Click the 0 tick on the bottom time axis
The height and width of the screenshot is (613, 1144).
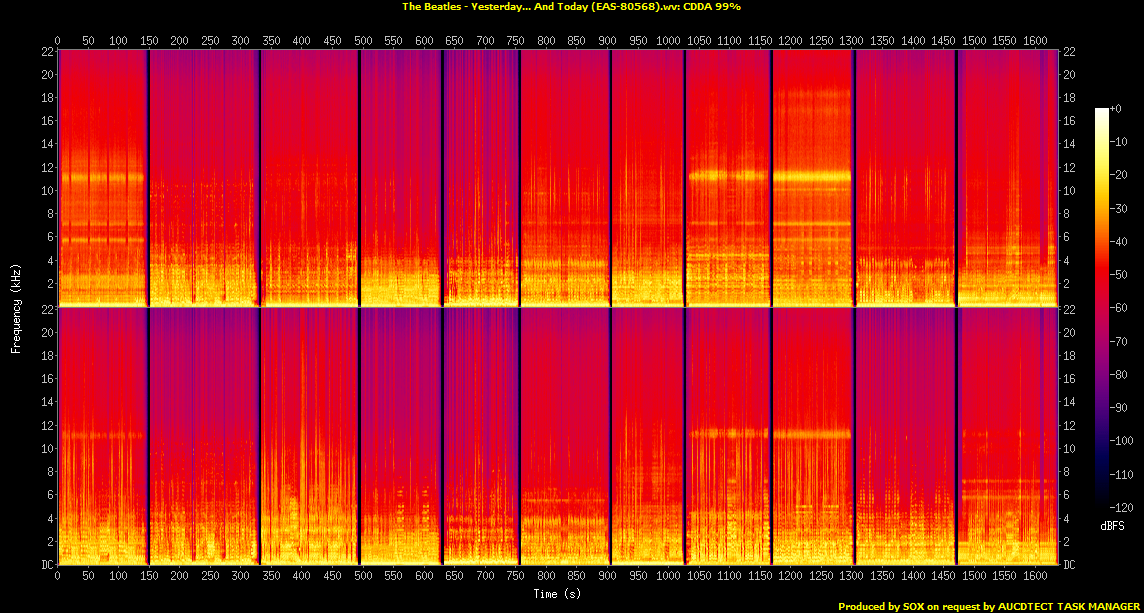point(58,577)
